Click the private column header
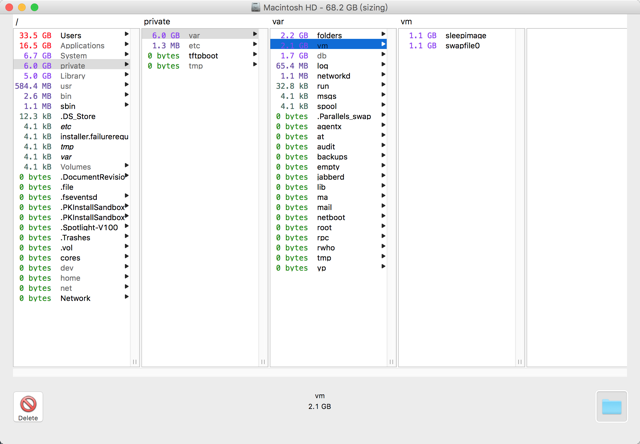 157,22
